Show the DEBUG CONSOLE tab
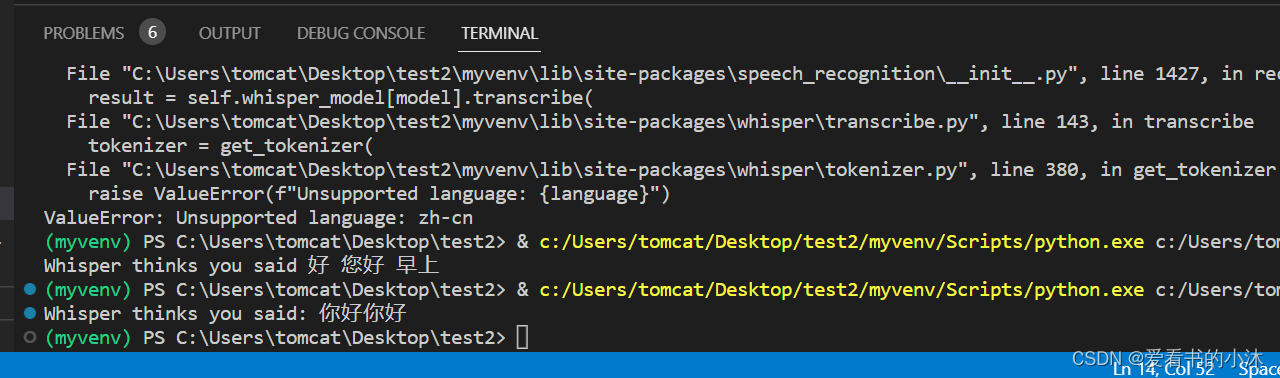Image resolution: width=1280 pixels, height=378 pixels. 361,33
